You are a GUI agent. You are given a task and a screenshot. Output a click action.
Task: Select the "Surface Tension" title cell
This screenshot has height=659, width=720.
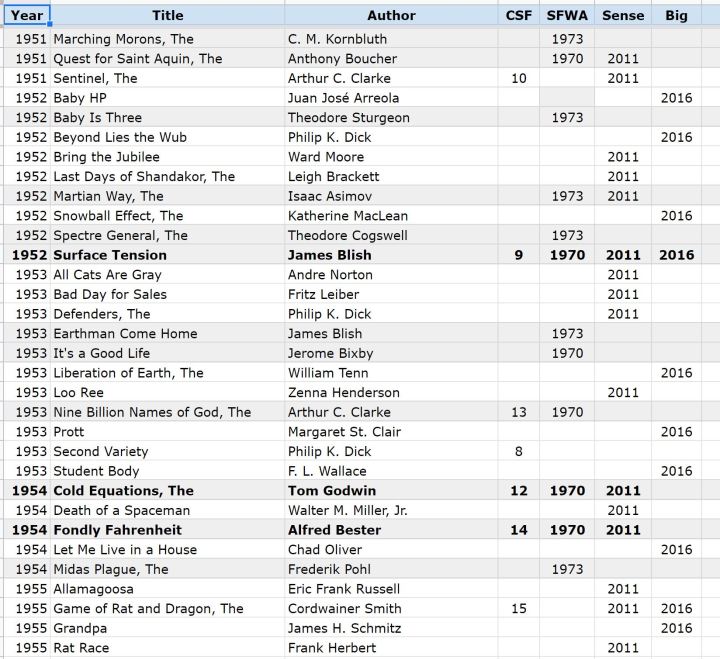coord(110,255)
